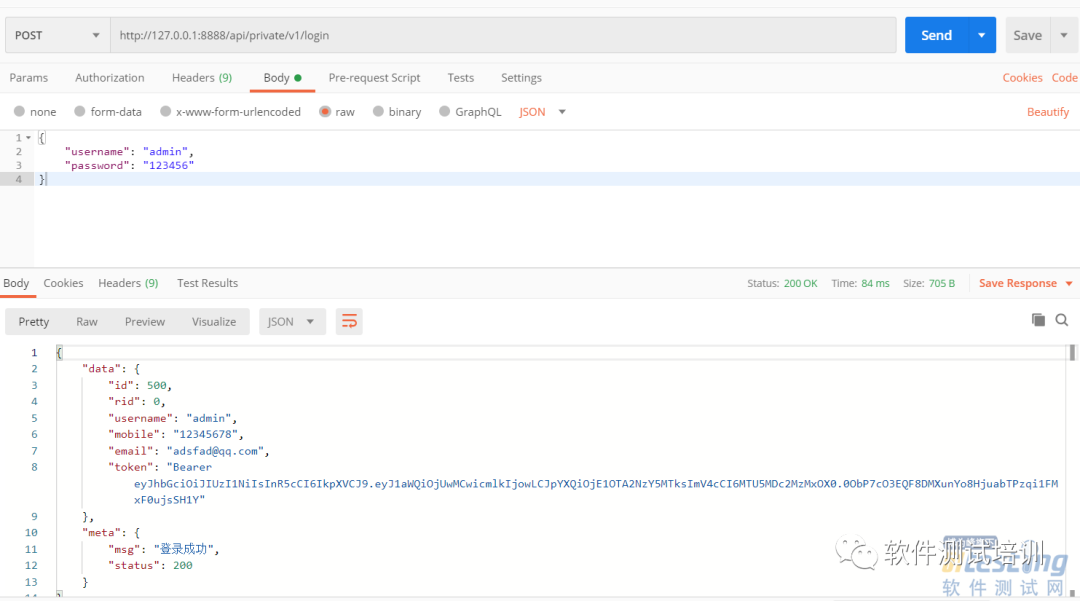Click the "rid" key in response

coord(124,401)
